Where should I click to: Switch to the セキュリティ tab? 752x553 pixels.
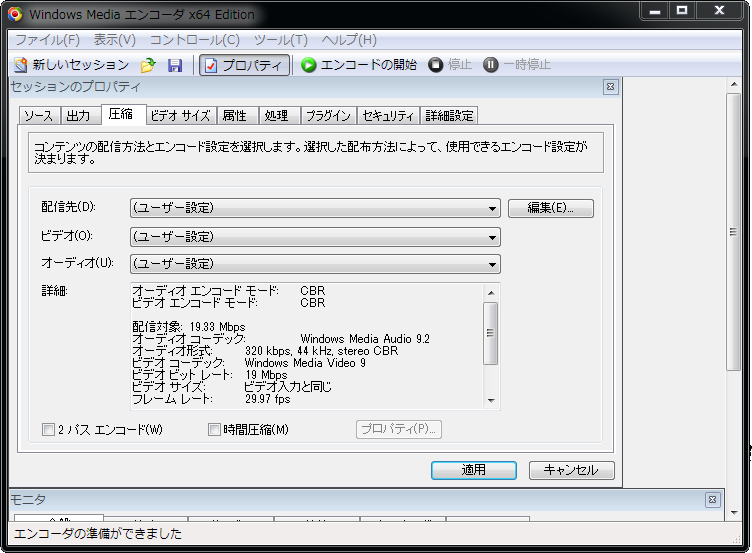coord(388,116)
